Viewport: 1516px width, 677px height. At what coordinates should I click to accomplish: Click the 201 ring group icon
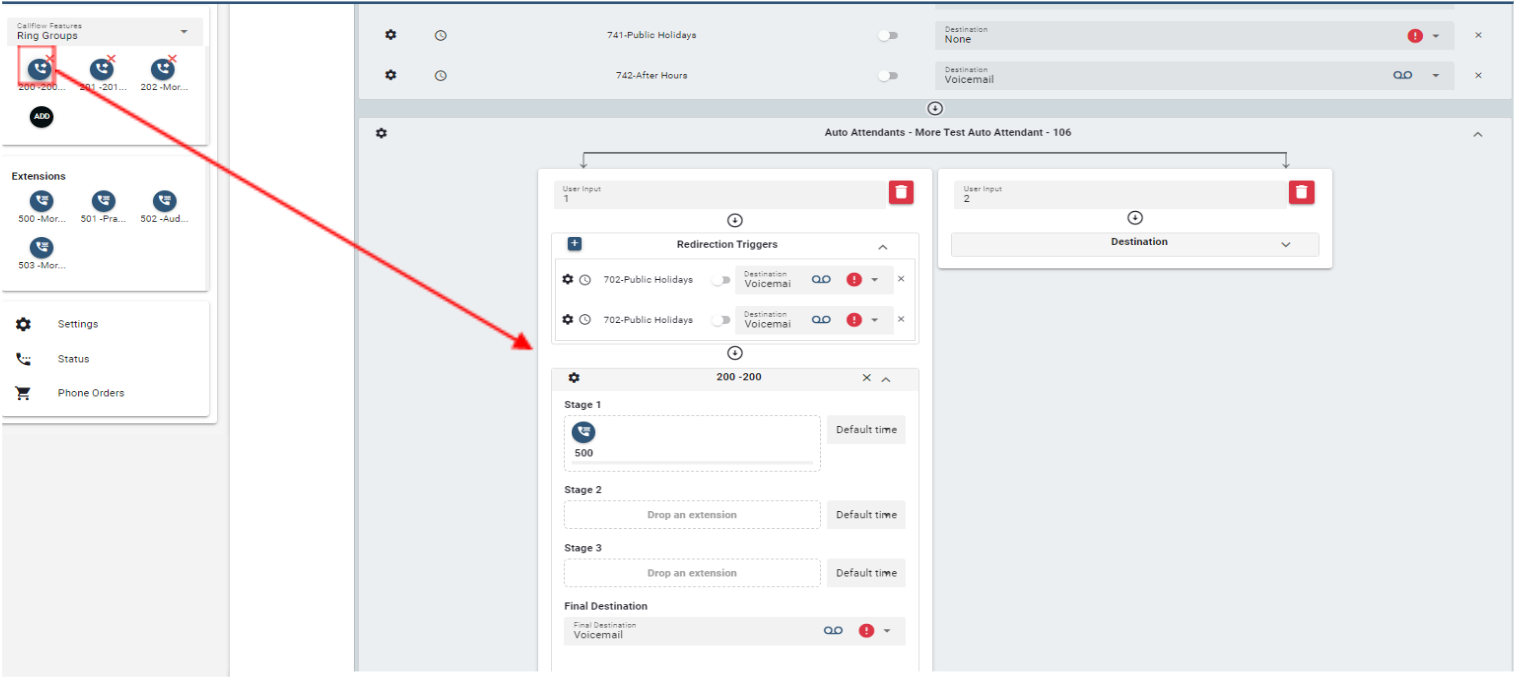pyautogui.click(x=101, y=69)
